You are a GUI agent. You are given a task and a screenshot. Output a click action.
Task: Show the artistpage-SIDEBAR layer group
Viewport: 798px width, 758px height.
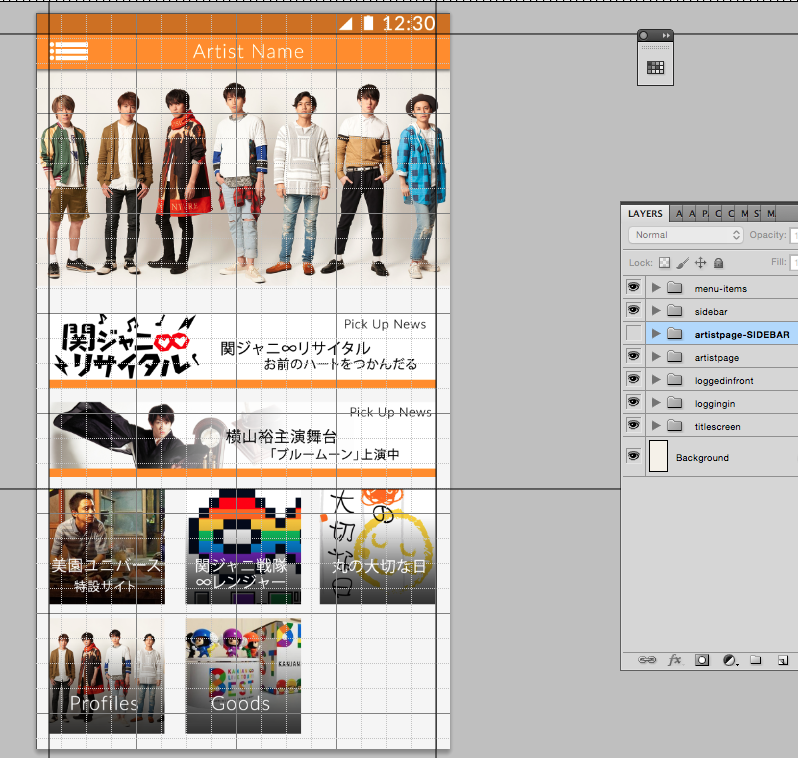633,334
